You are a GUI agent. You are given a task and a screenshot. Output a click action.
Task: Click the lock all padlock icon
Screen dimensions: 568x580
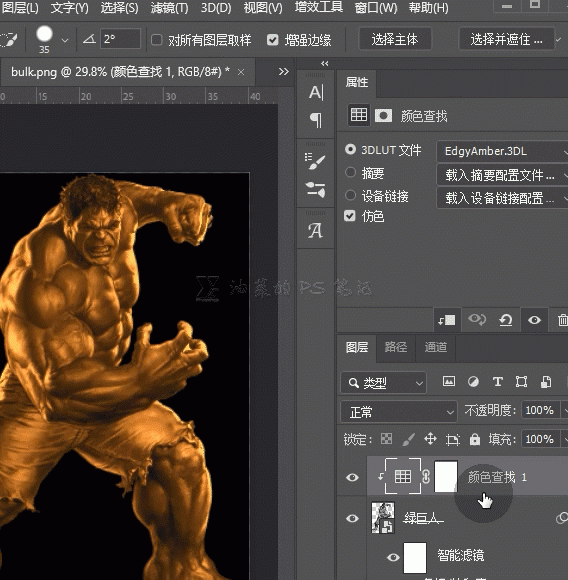click(x=474, y=439)
